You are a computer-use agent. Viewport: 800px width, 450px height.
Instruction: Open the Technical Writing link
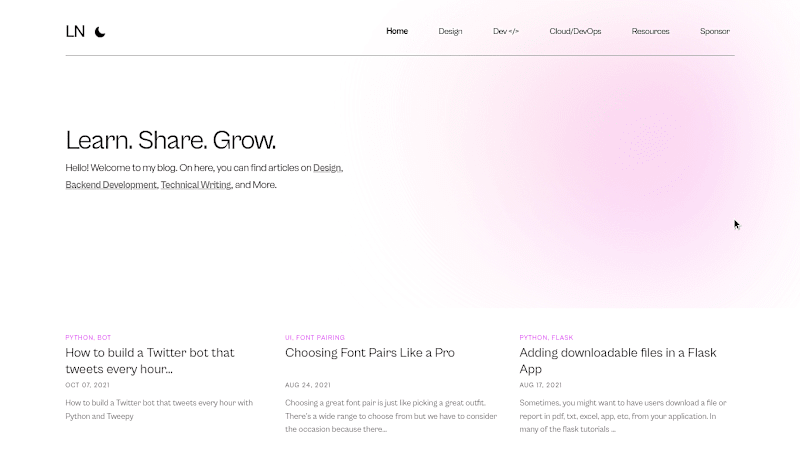tap(196, 185)
